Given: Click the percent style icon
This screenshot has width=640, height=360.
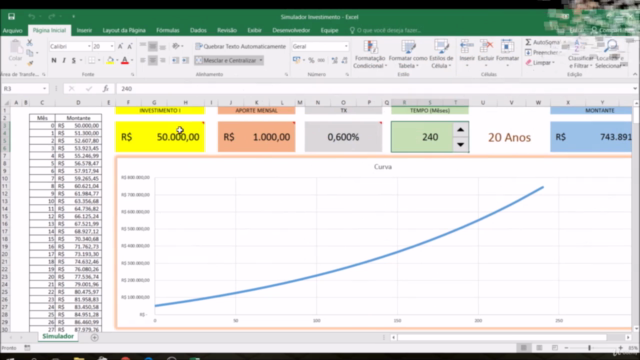Looking at the screenshot, I should 311,60.
